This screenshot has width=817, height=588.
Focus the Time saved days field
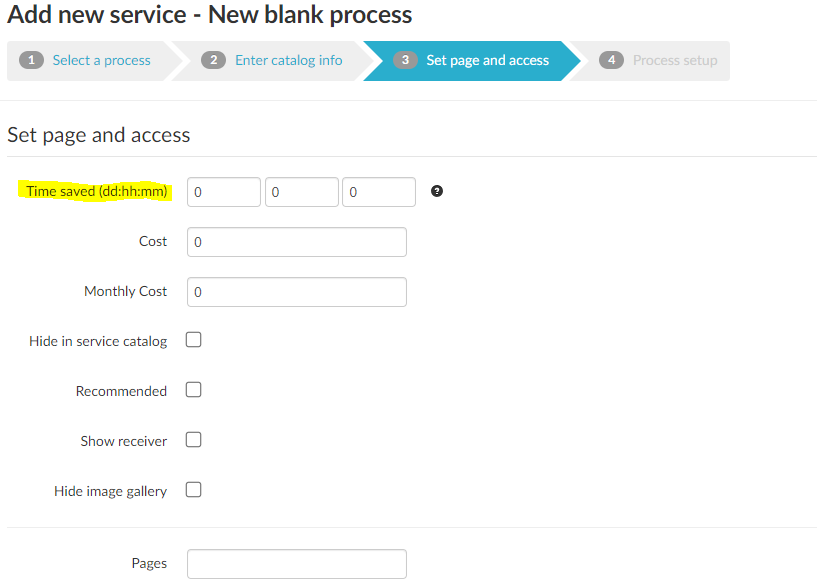pyautogui.click(x=224, y=192)
